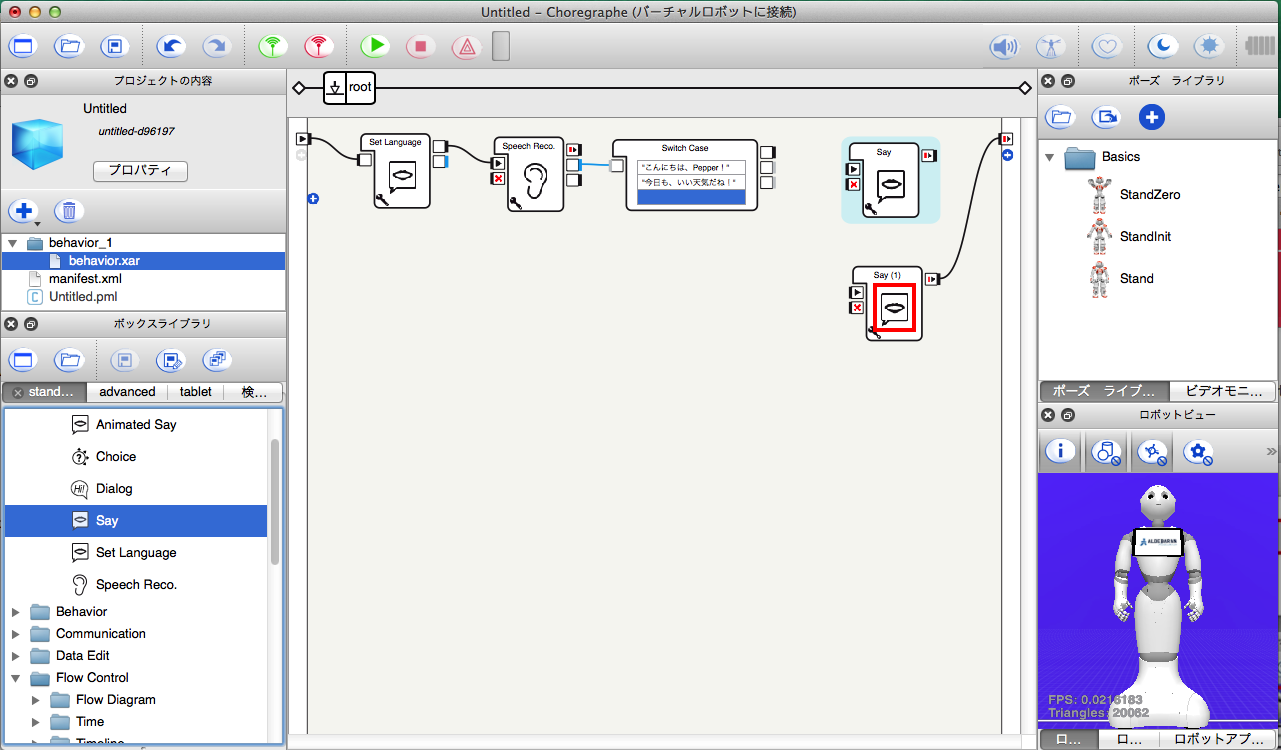Image resolution: width=1281 pixels, height=750 pixels.
Task: Click the "こんにちは、Pepper！" case in Switch Case
Action: click(692, 166)
